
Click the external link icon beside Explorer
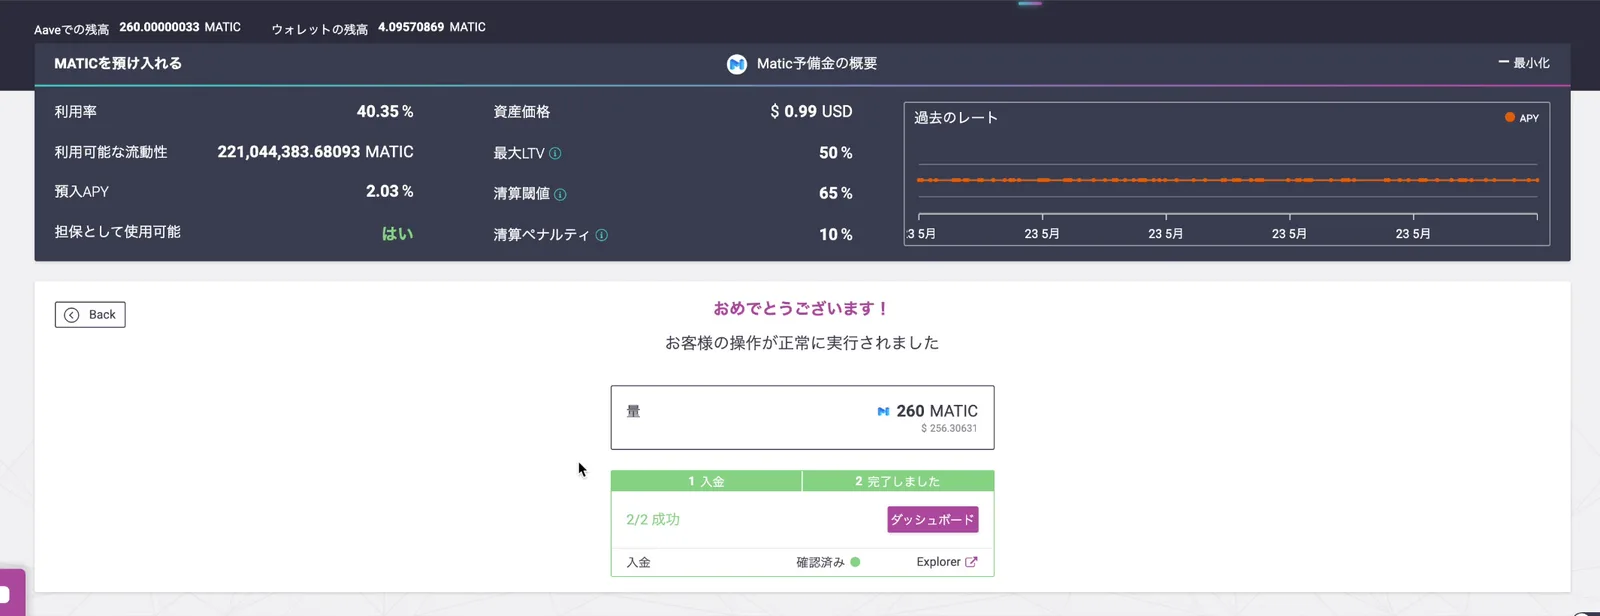coord(971,562)
